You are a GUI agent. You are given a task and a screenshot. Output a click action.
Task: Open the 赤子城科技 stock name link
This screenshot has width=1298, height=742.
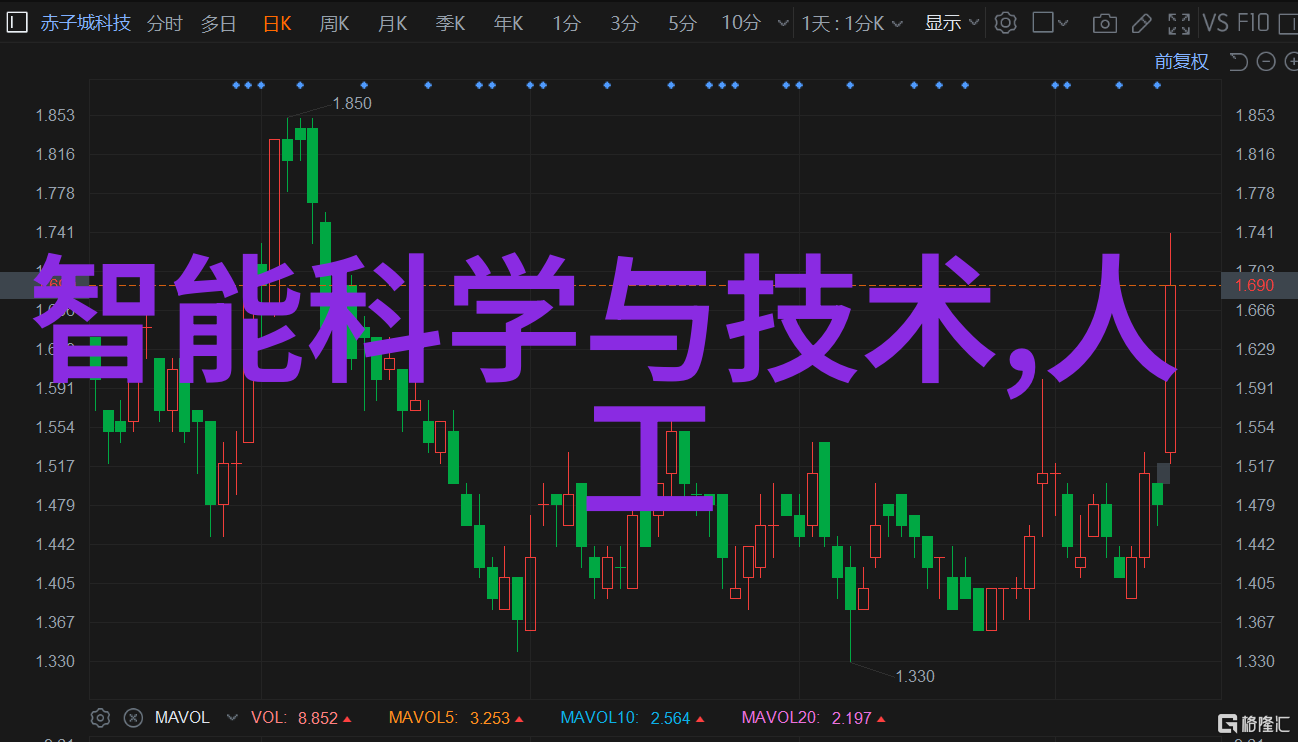85,22
